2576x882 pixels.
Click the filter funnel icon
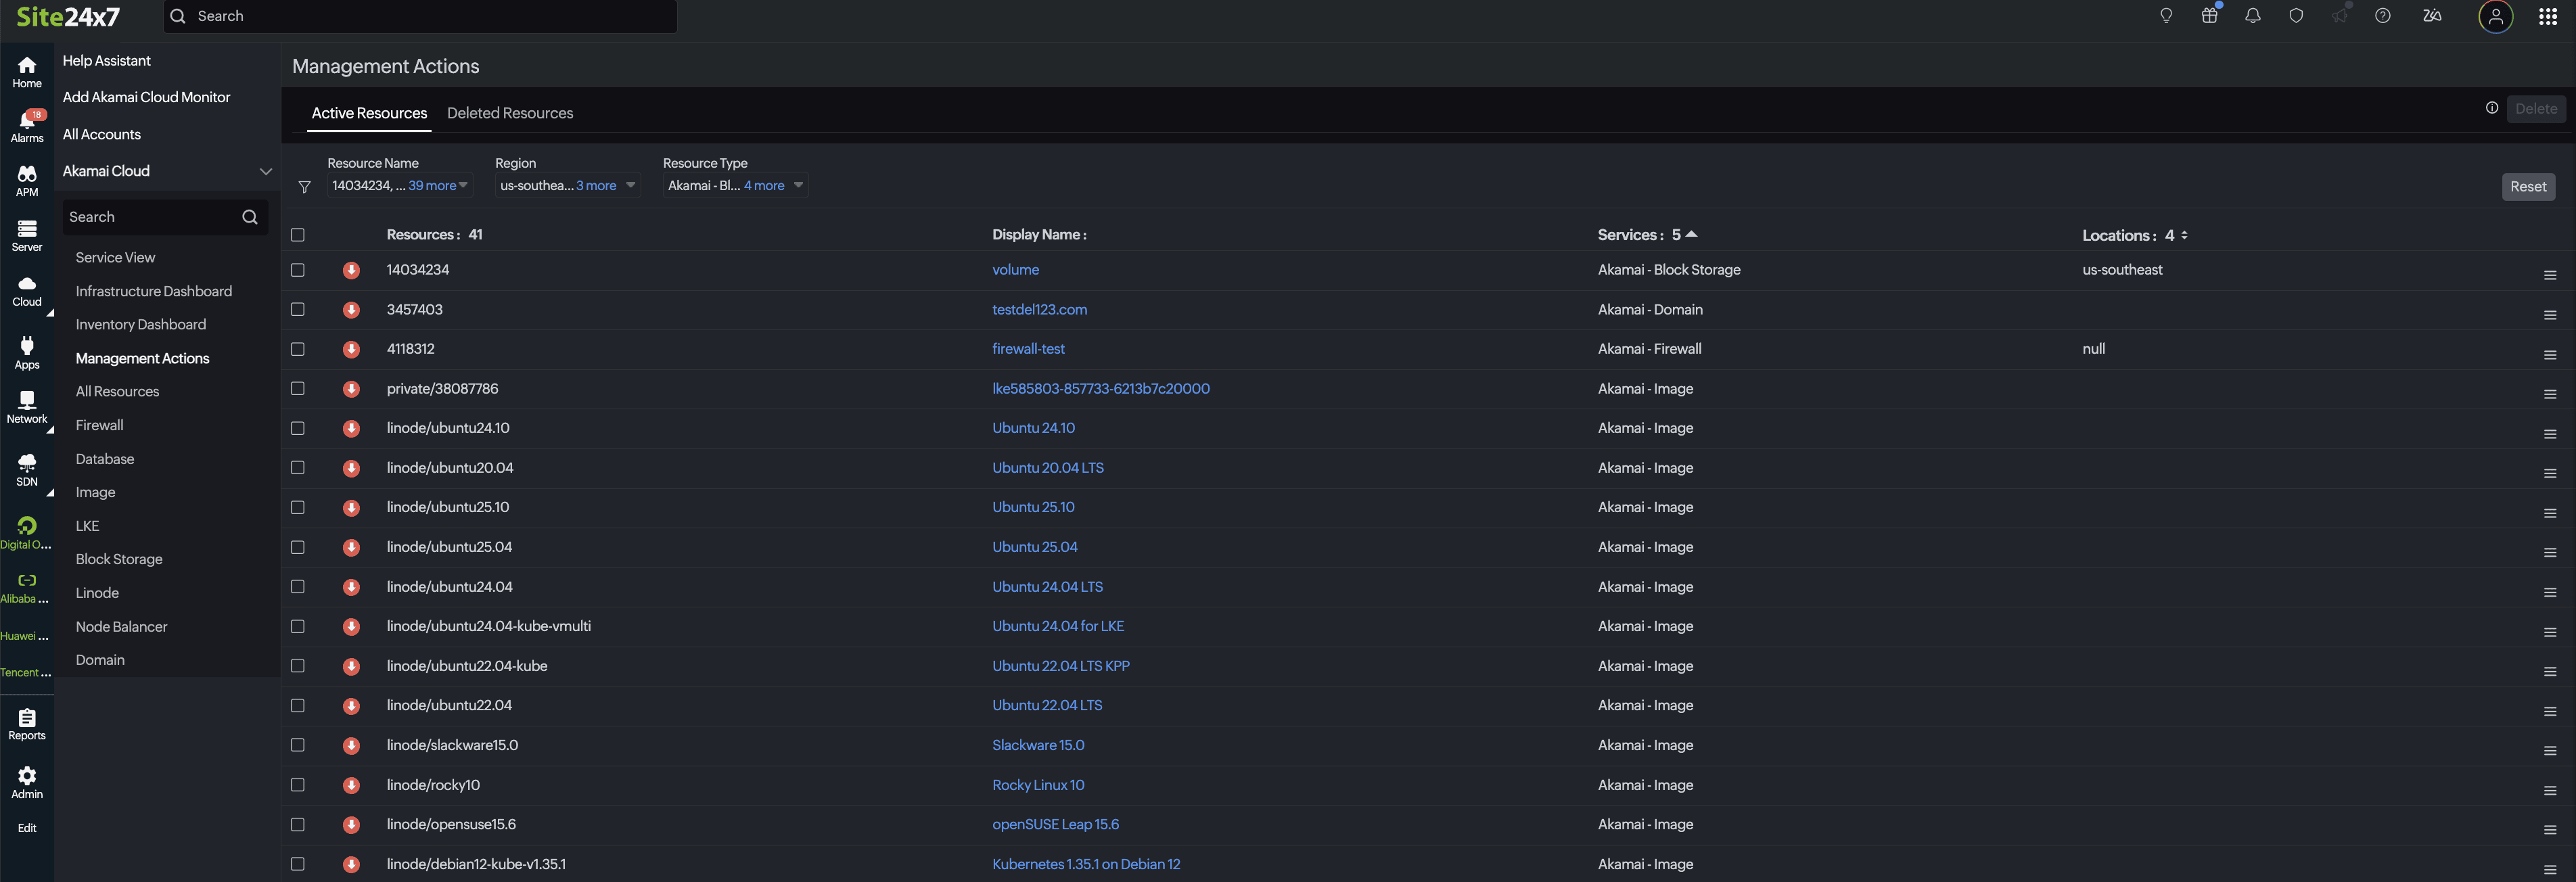pyautogui.click(x=305, y=187)
